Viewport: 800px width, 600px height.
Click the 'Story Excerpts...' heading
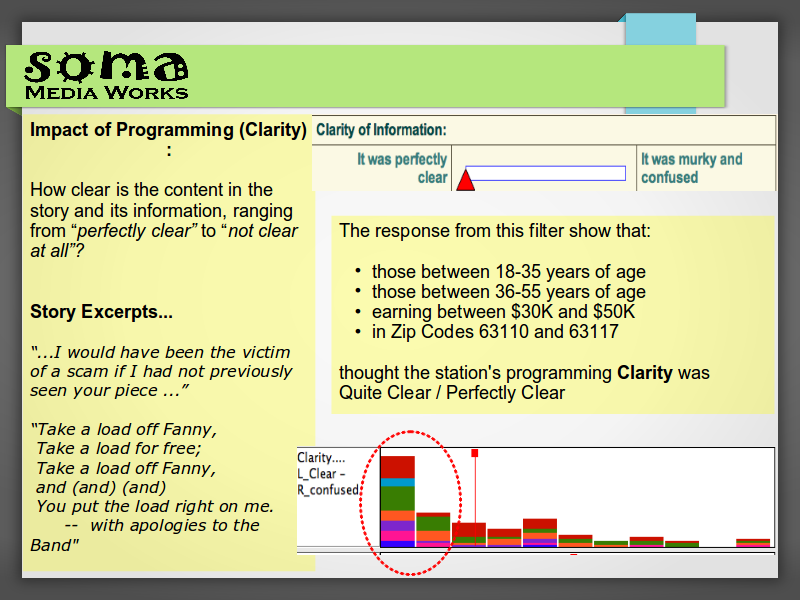point(101,311)
